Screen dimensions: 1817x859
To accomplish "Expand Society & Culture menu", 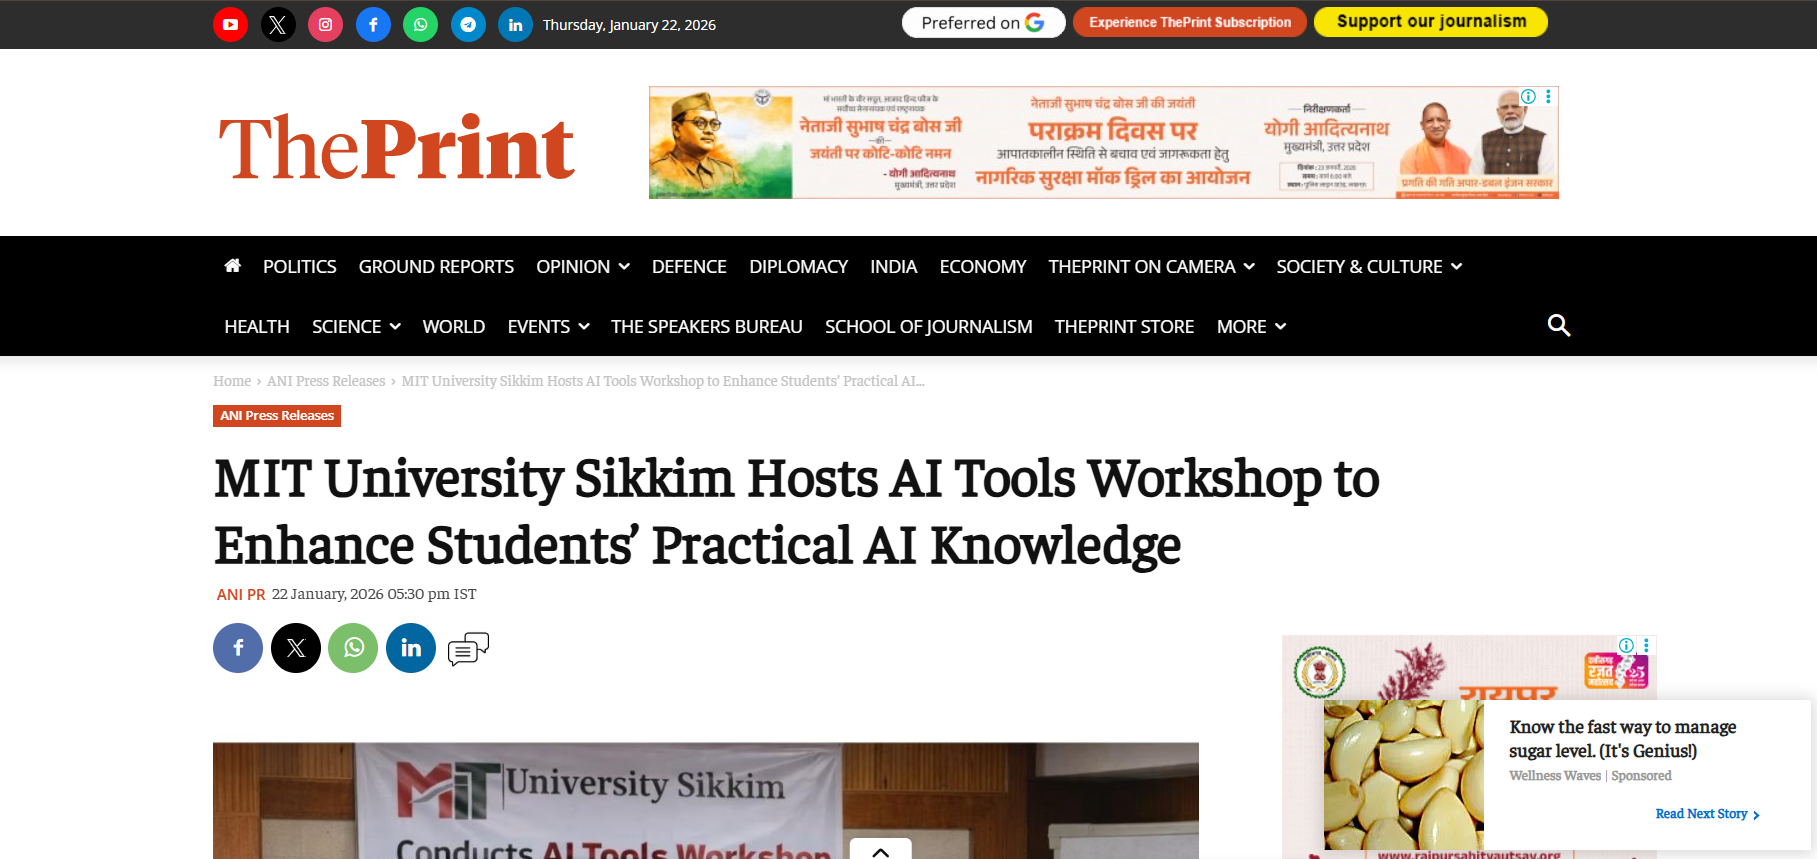I will (1369, 267).
